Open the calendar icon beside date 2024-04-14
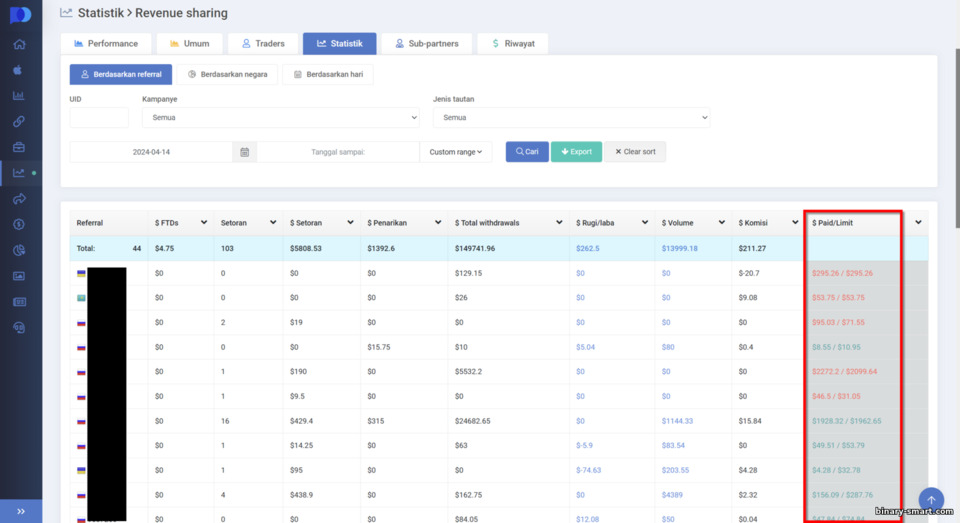Image resolution: width=960 pixels, height=523 pixels. (244, 152)
